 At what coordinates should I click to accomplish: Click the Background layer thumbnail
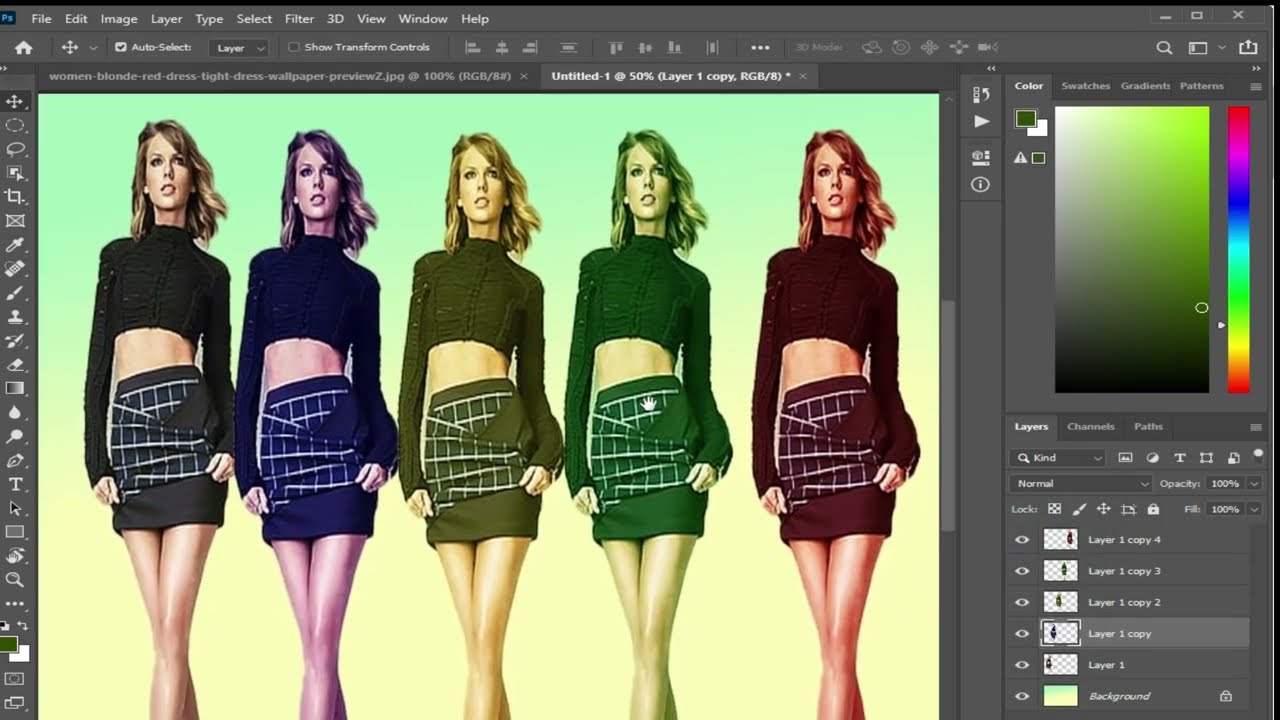tap(1060, 696)
